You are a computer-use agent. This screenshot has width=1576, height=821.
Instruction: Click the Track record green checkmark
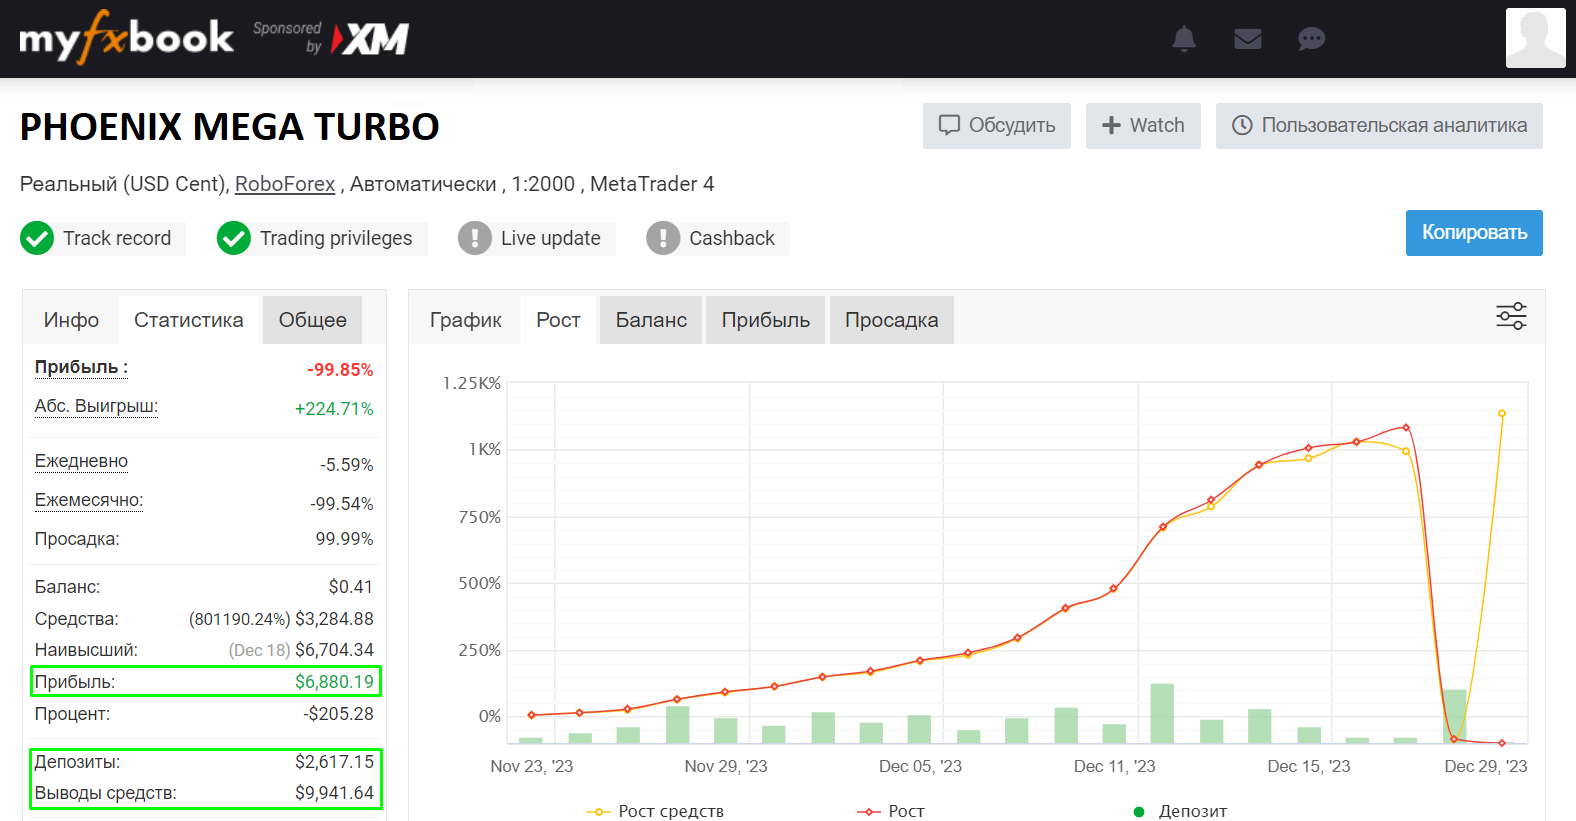37,238
